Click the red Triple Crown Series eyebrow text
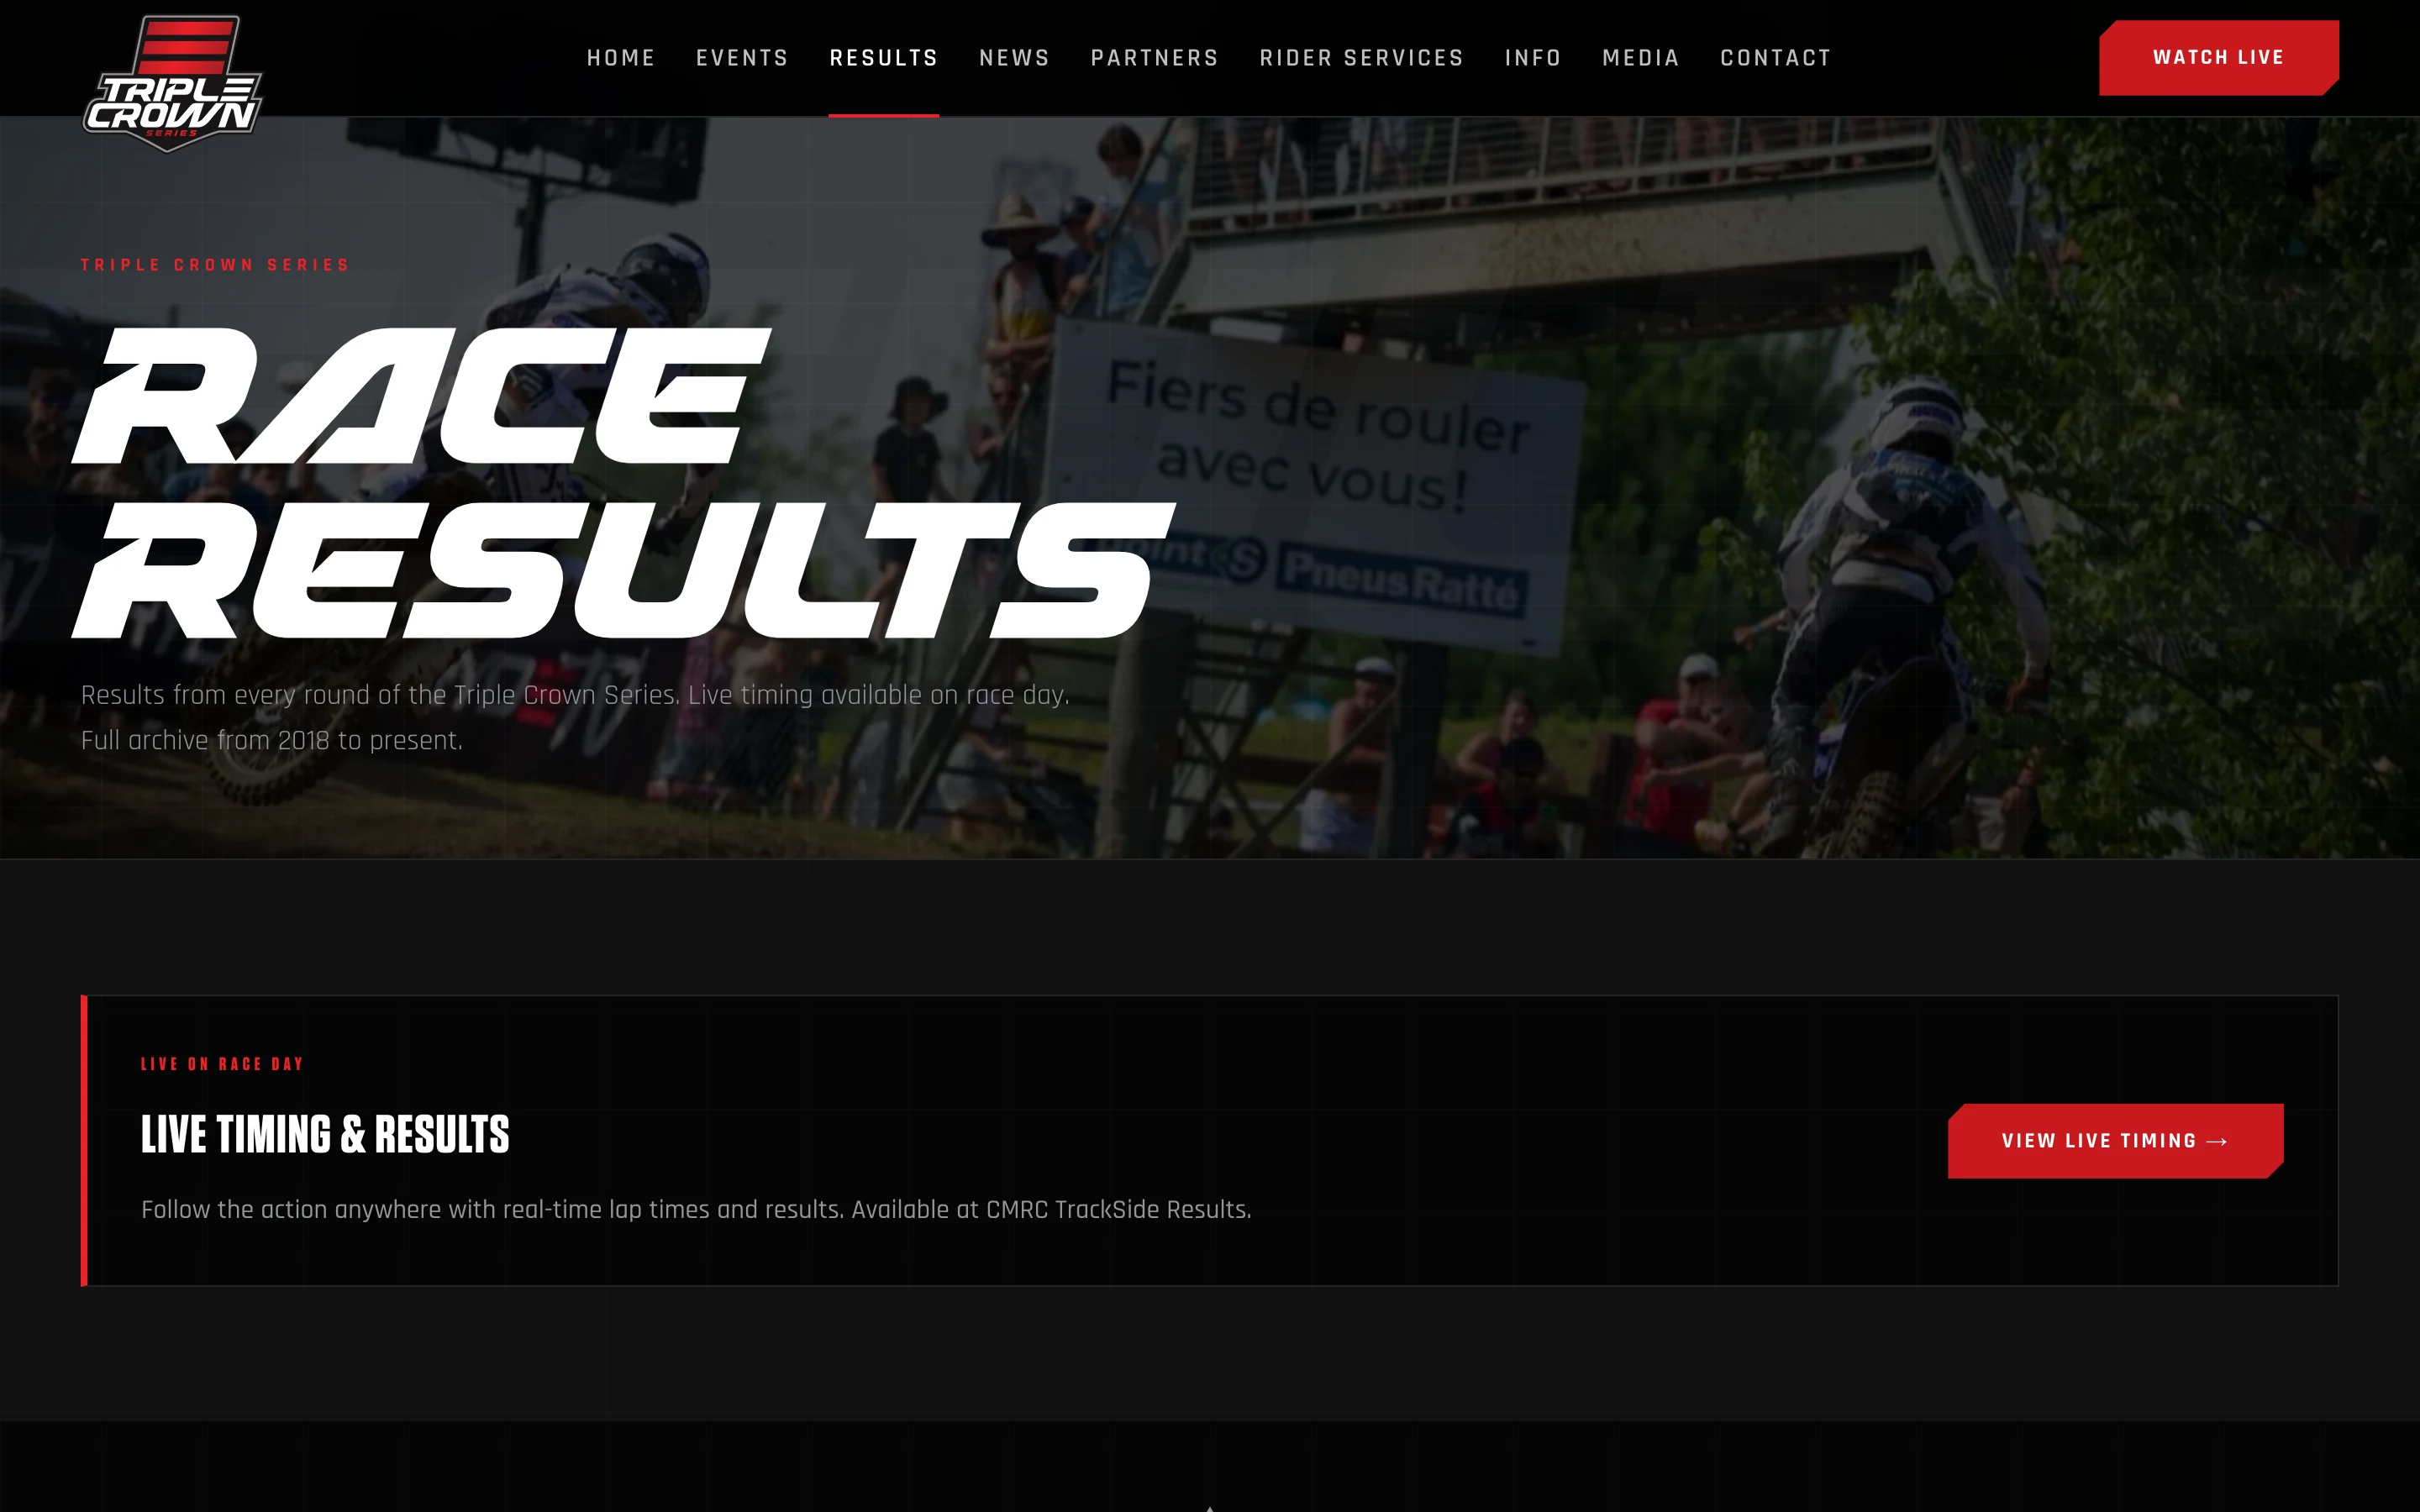Viewport: 2420px width, 1512px height. 215,265
